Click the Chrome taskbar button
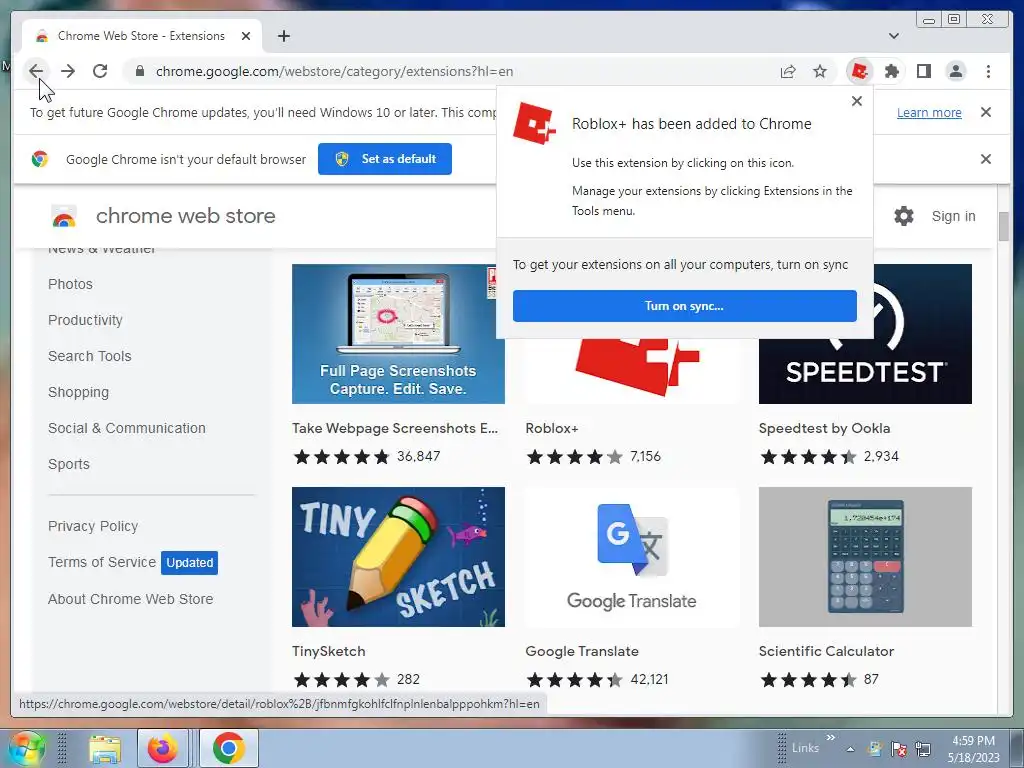 (x=229, y=748)
